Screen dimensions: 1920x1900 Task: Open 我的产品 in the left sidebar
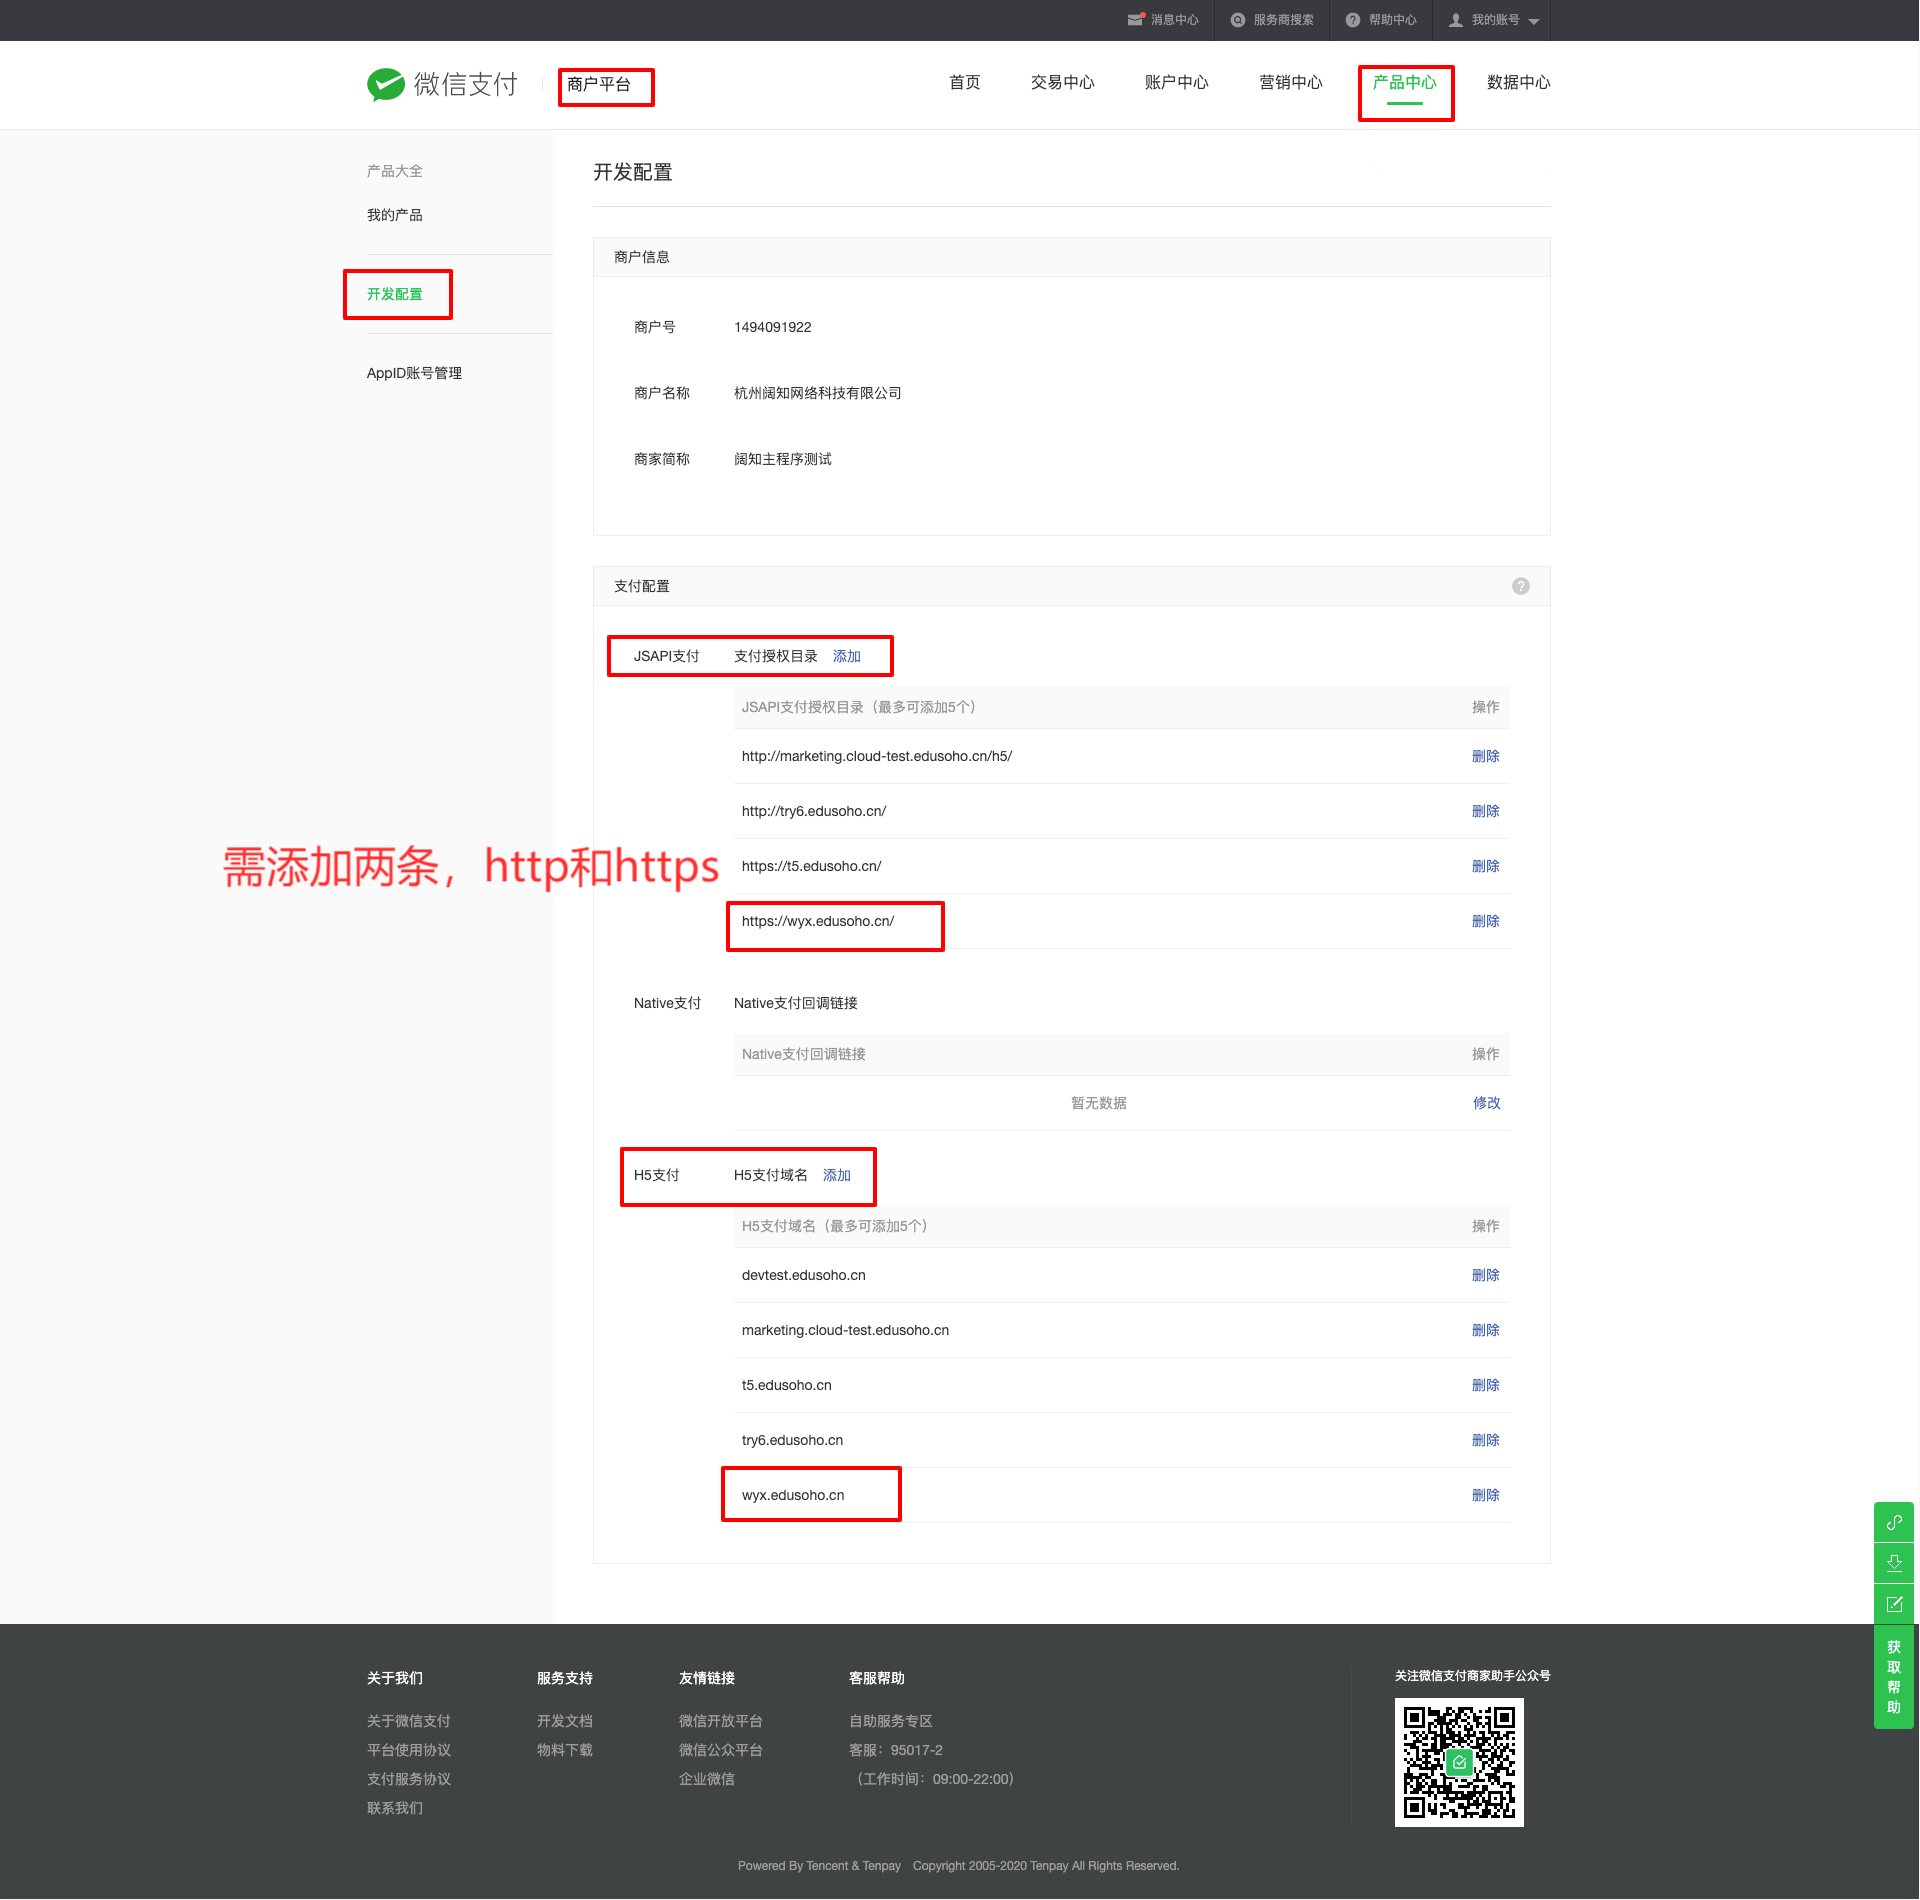point(394,215)
